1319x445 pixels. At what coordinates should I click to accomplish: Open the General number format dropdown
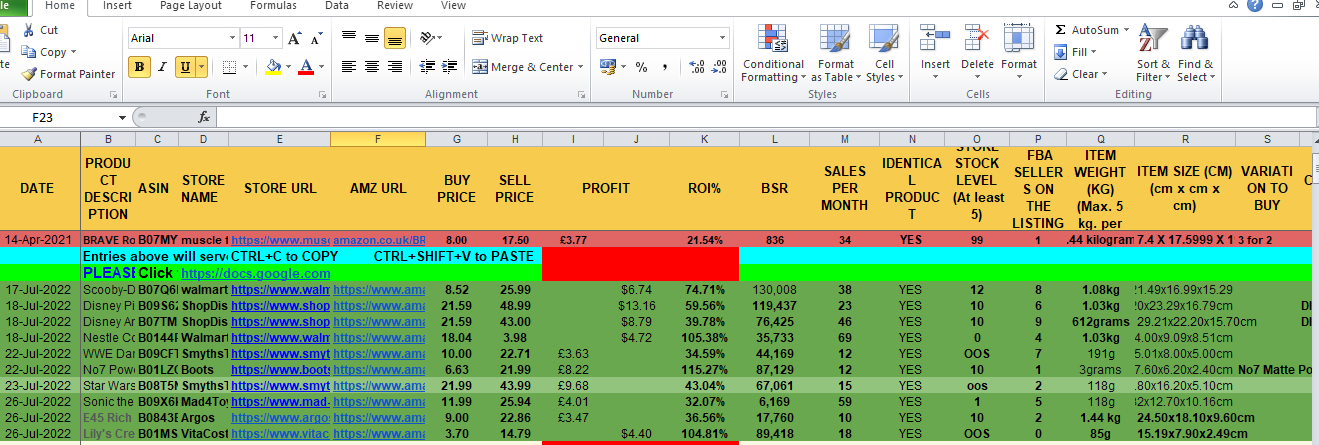point(722,38)
